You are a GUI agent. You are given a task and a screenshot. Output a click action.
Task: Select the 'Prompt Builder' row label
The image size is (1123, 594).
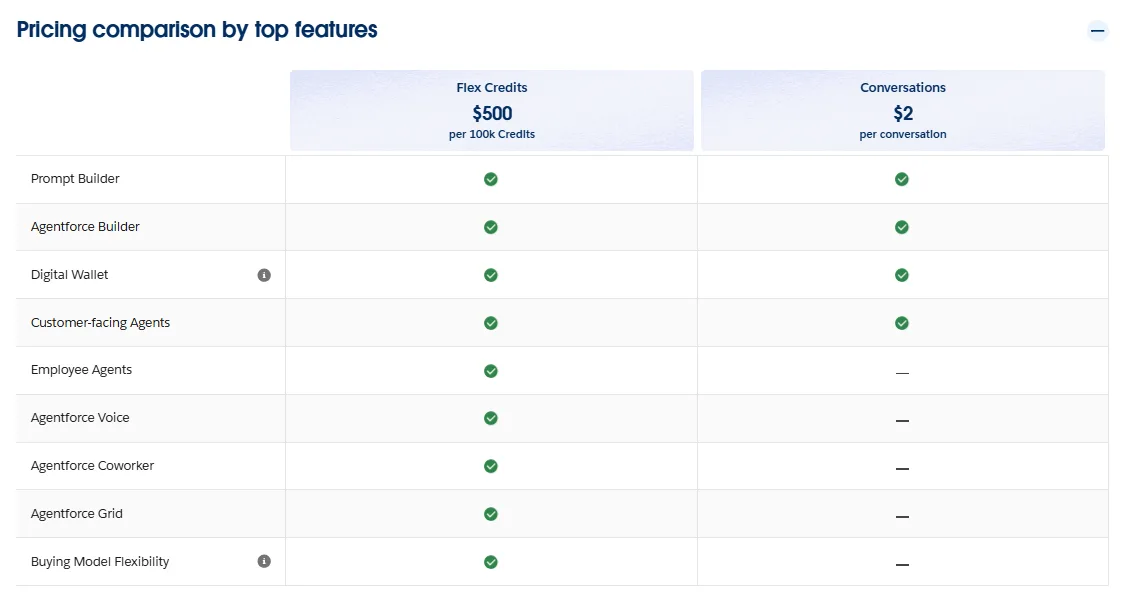75,178
